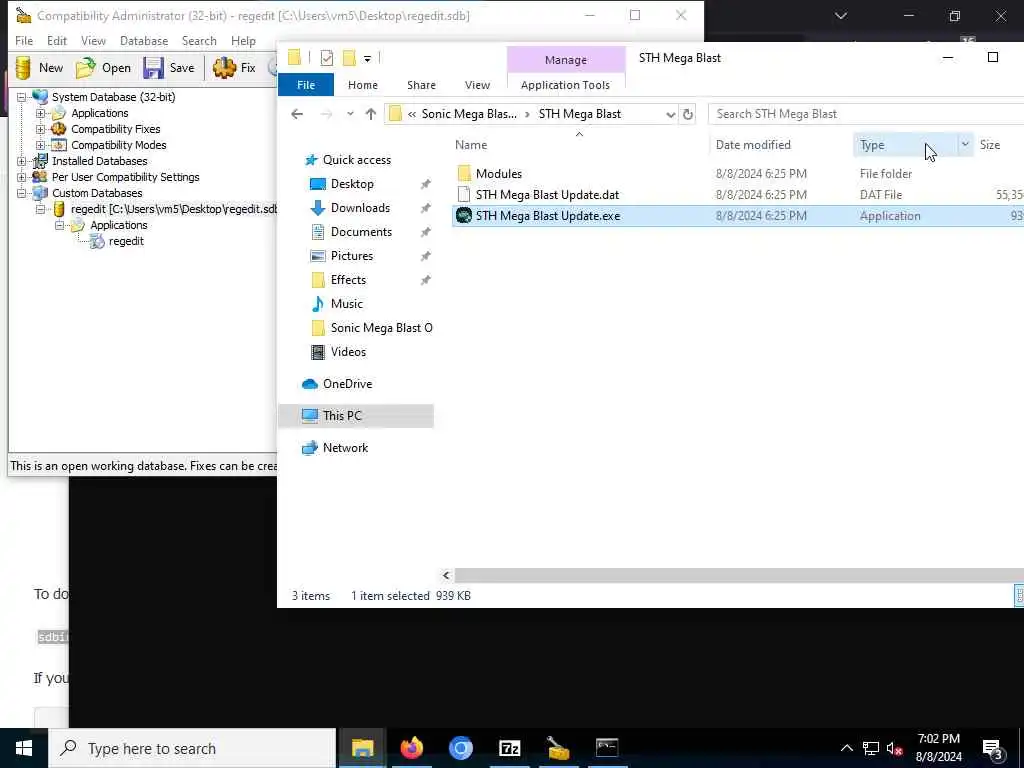Select the Modules folder
This screenshot has height=768, width=1024.
pos(498,174)
